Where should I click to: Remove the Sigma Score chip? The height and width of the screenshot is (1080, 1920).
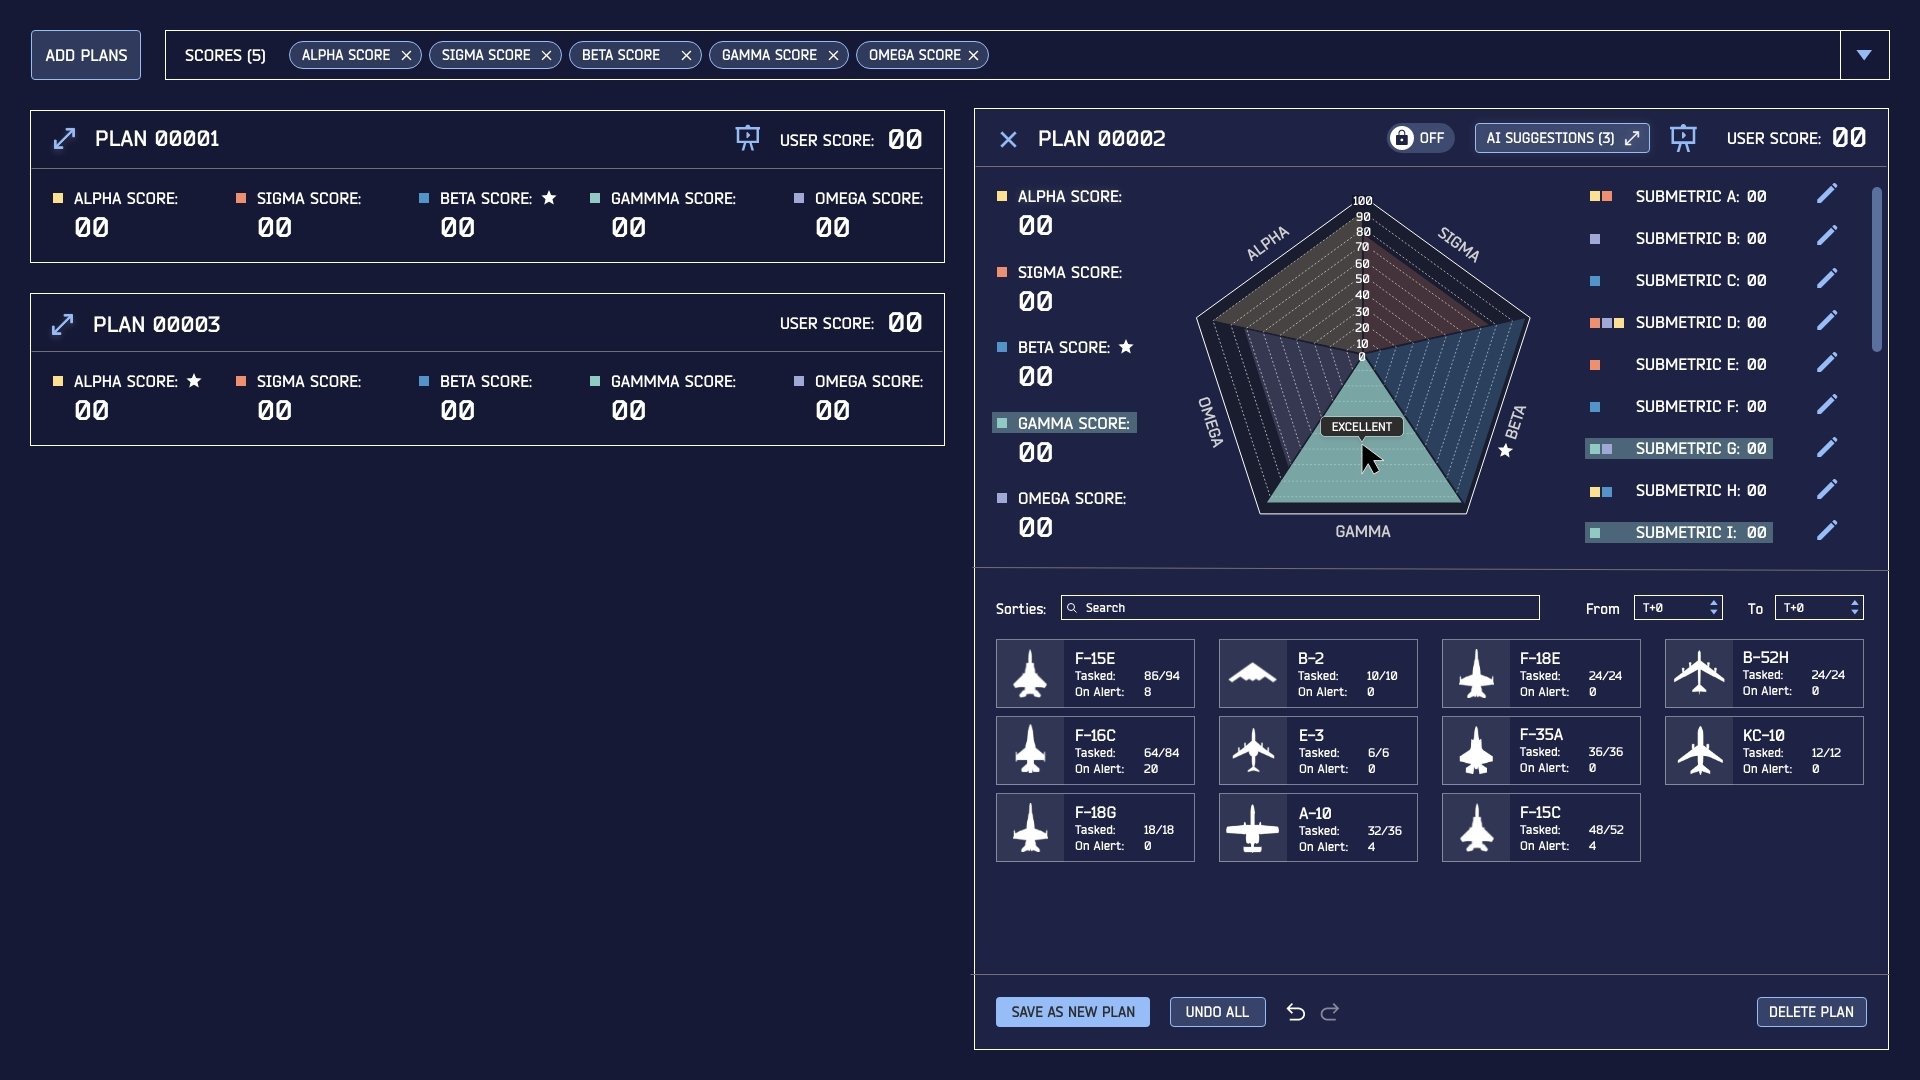click(x=546, y=56)
